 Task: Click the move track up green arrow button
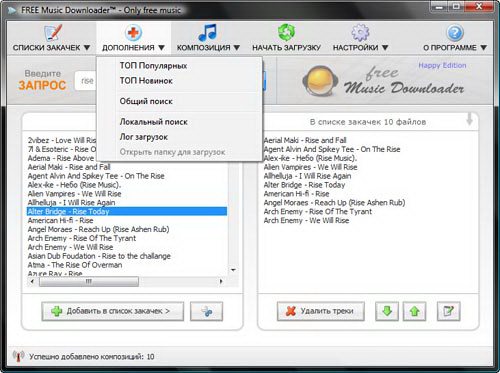pyautogui.click(x=414, y=311)
